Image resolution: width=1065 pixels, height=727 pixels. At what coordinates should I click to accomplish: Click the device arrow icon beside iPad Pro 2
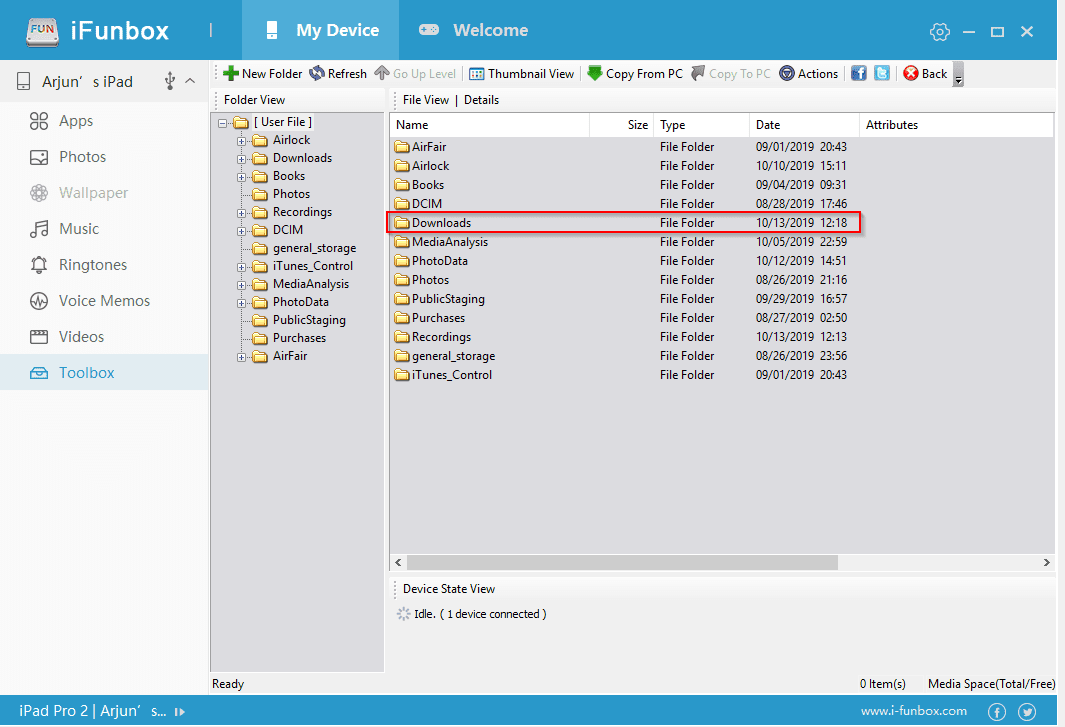[x=180, y=712]
